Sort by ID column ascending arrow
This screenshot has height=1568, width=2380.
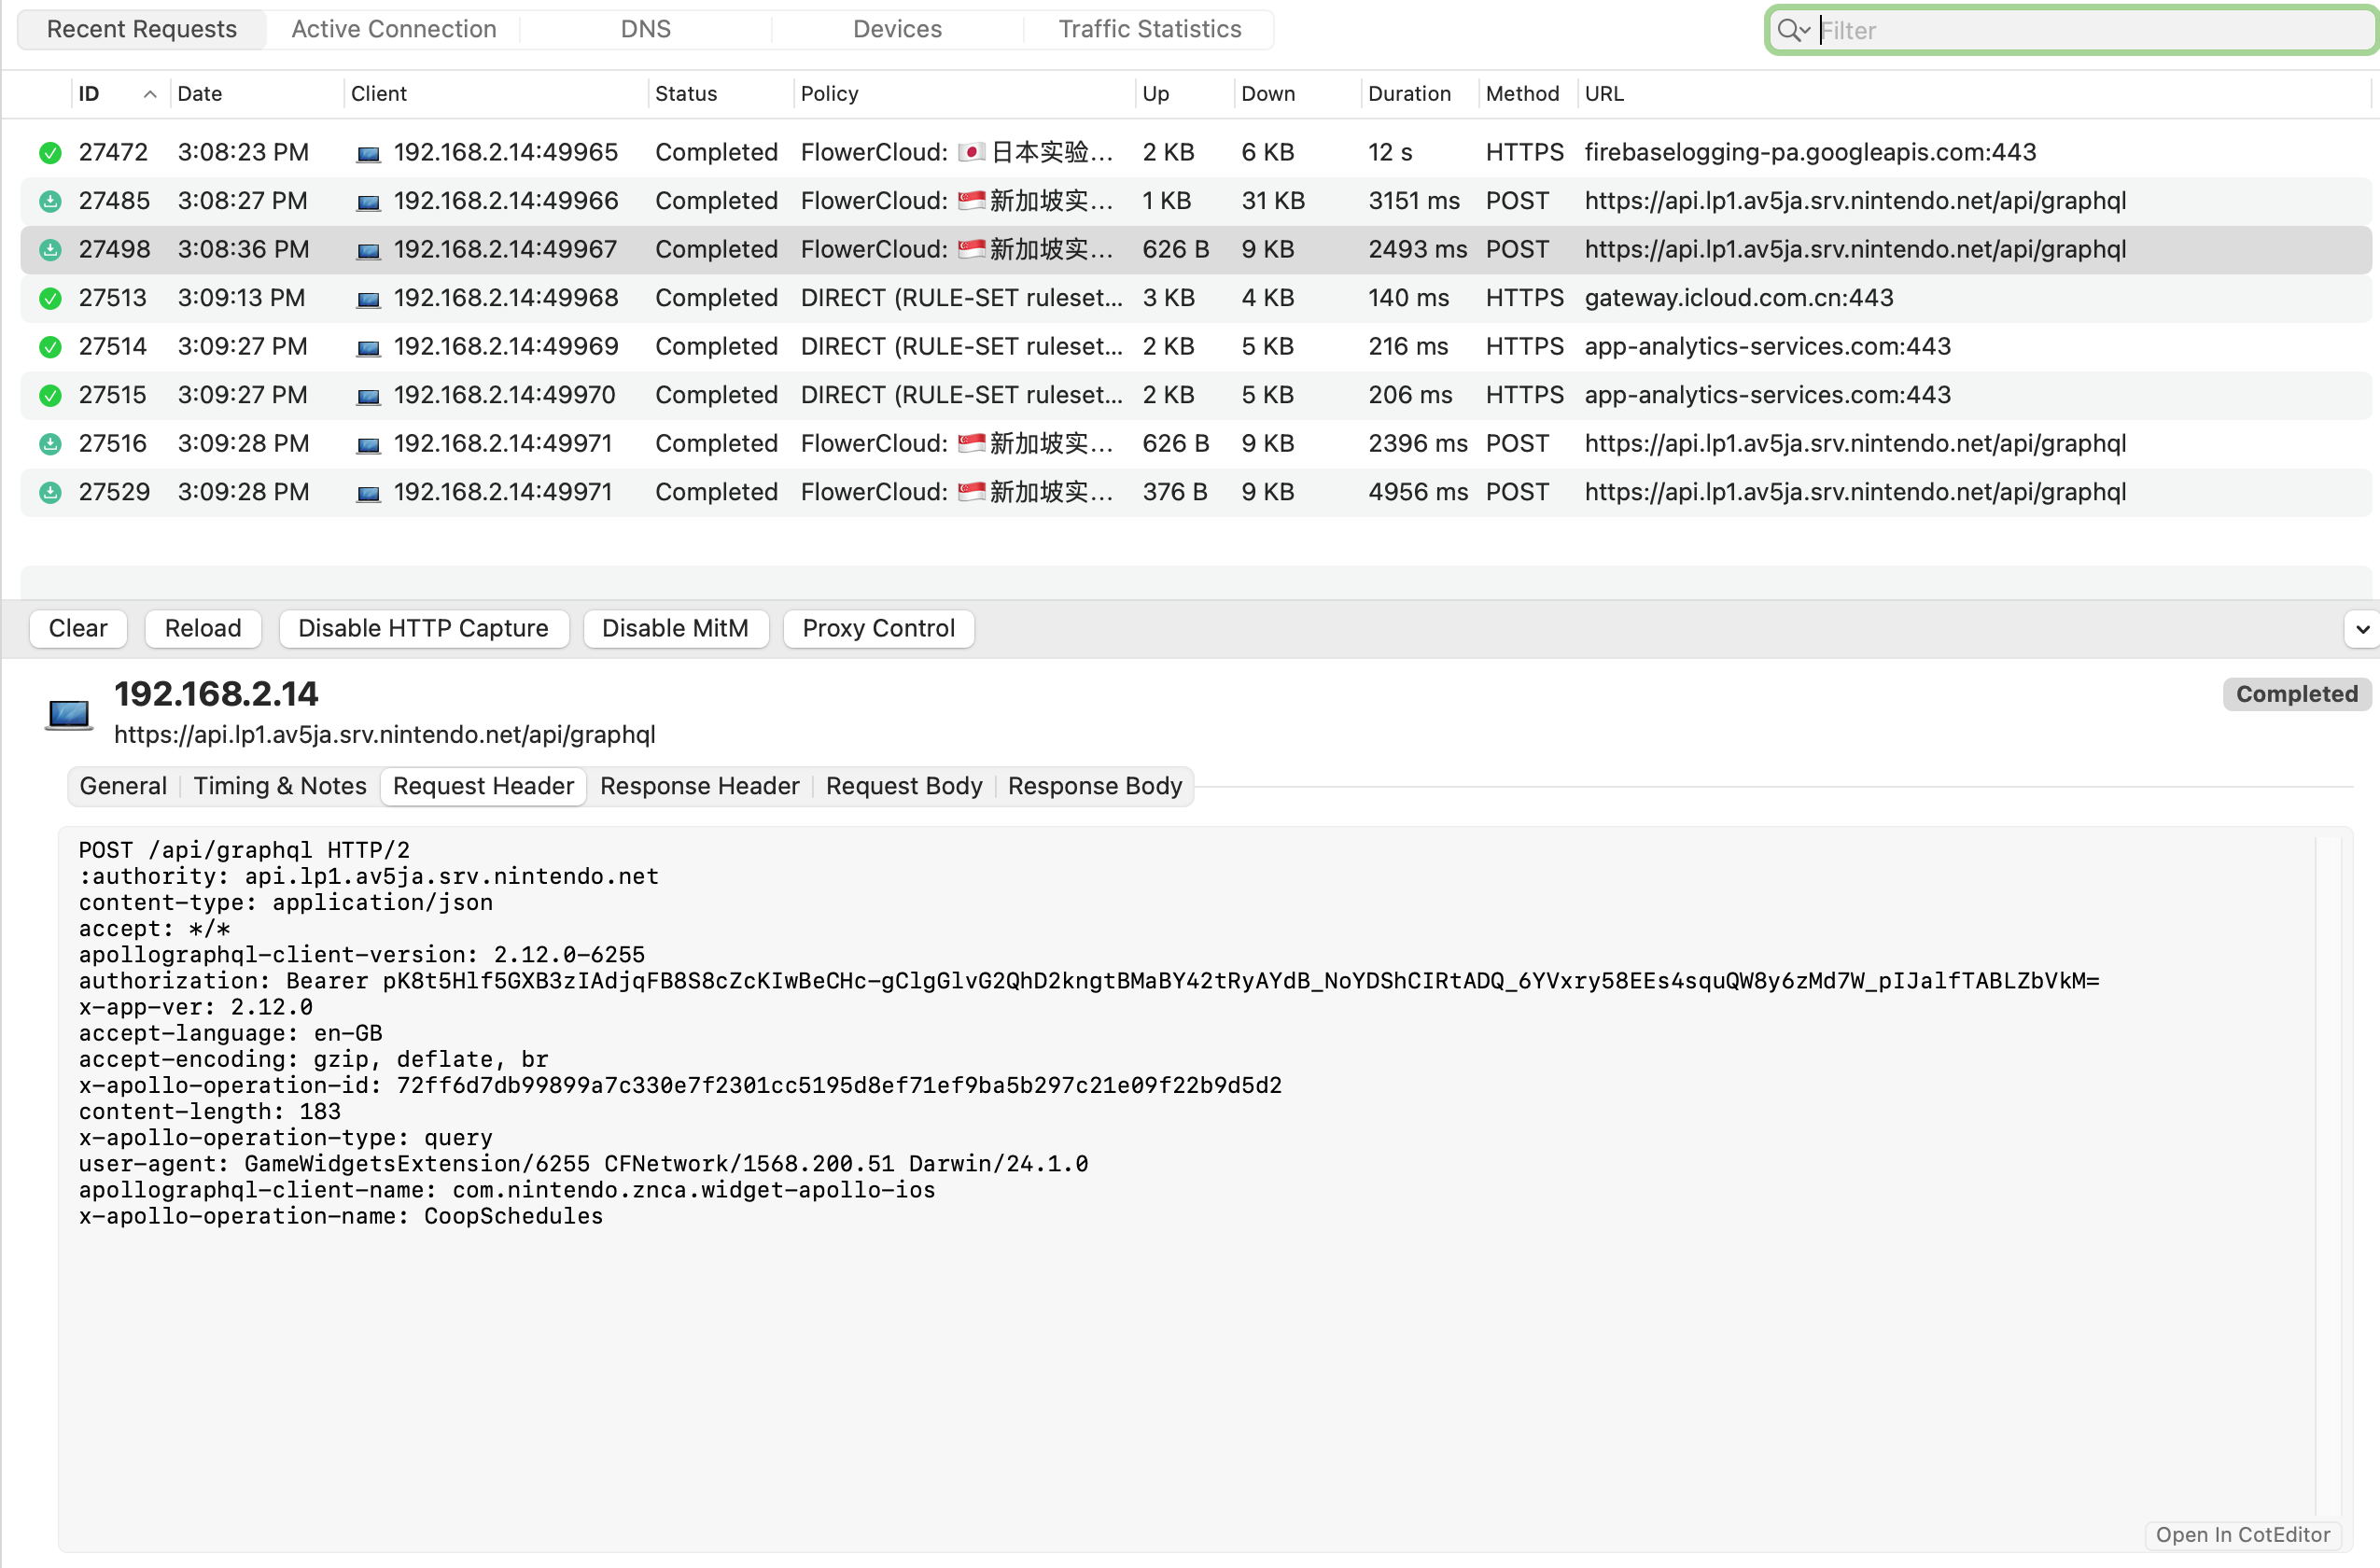pyautogui.click(x=150, y=94)
